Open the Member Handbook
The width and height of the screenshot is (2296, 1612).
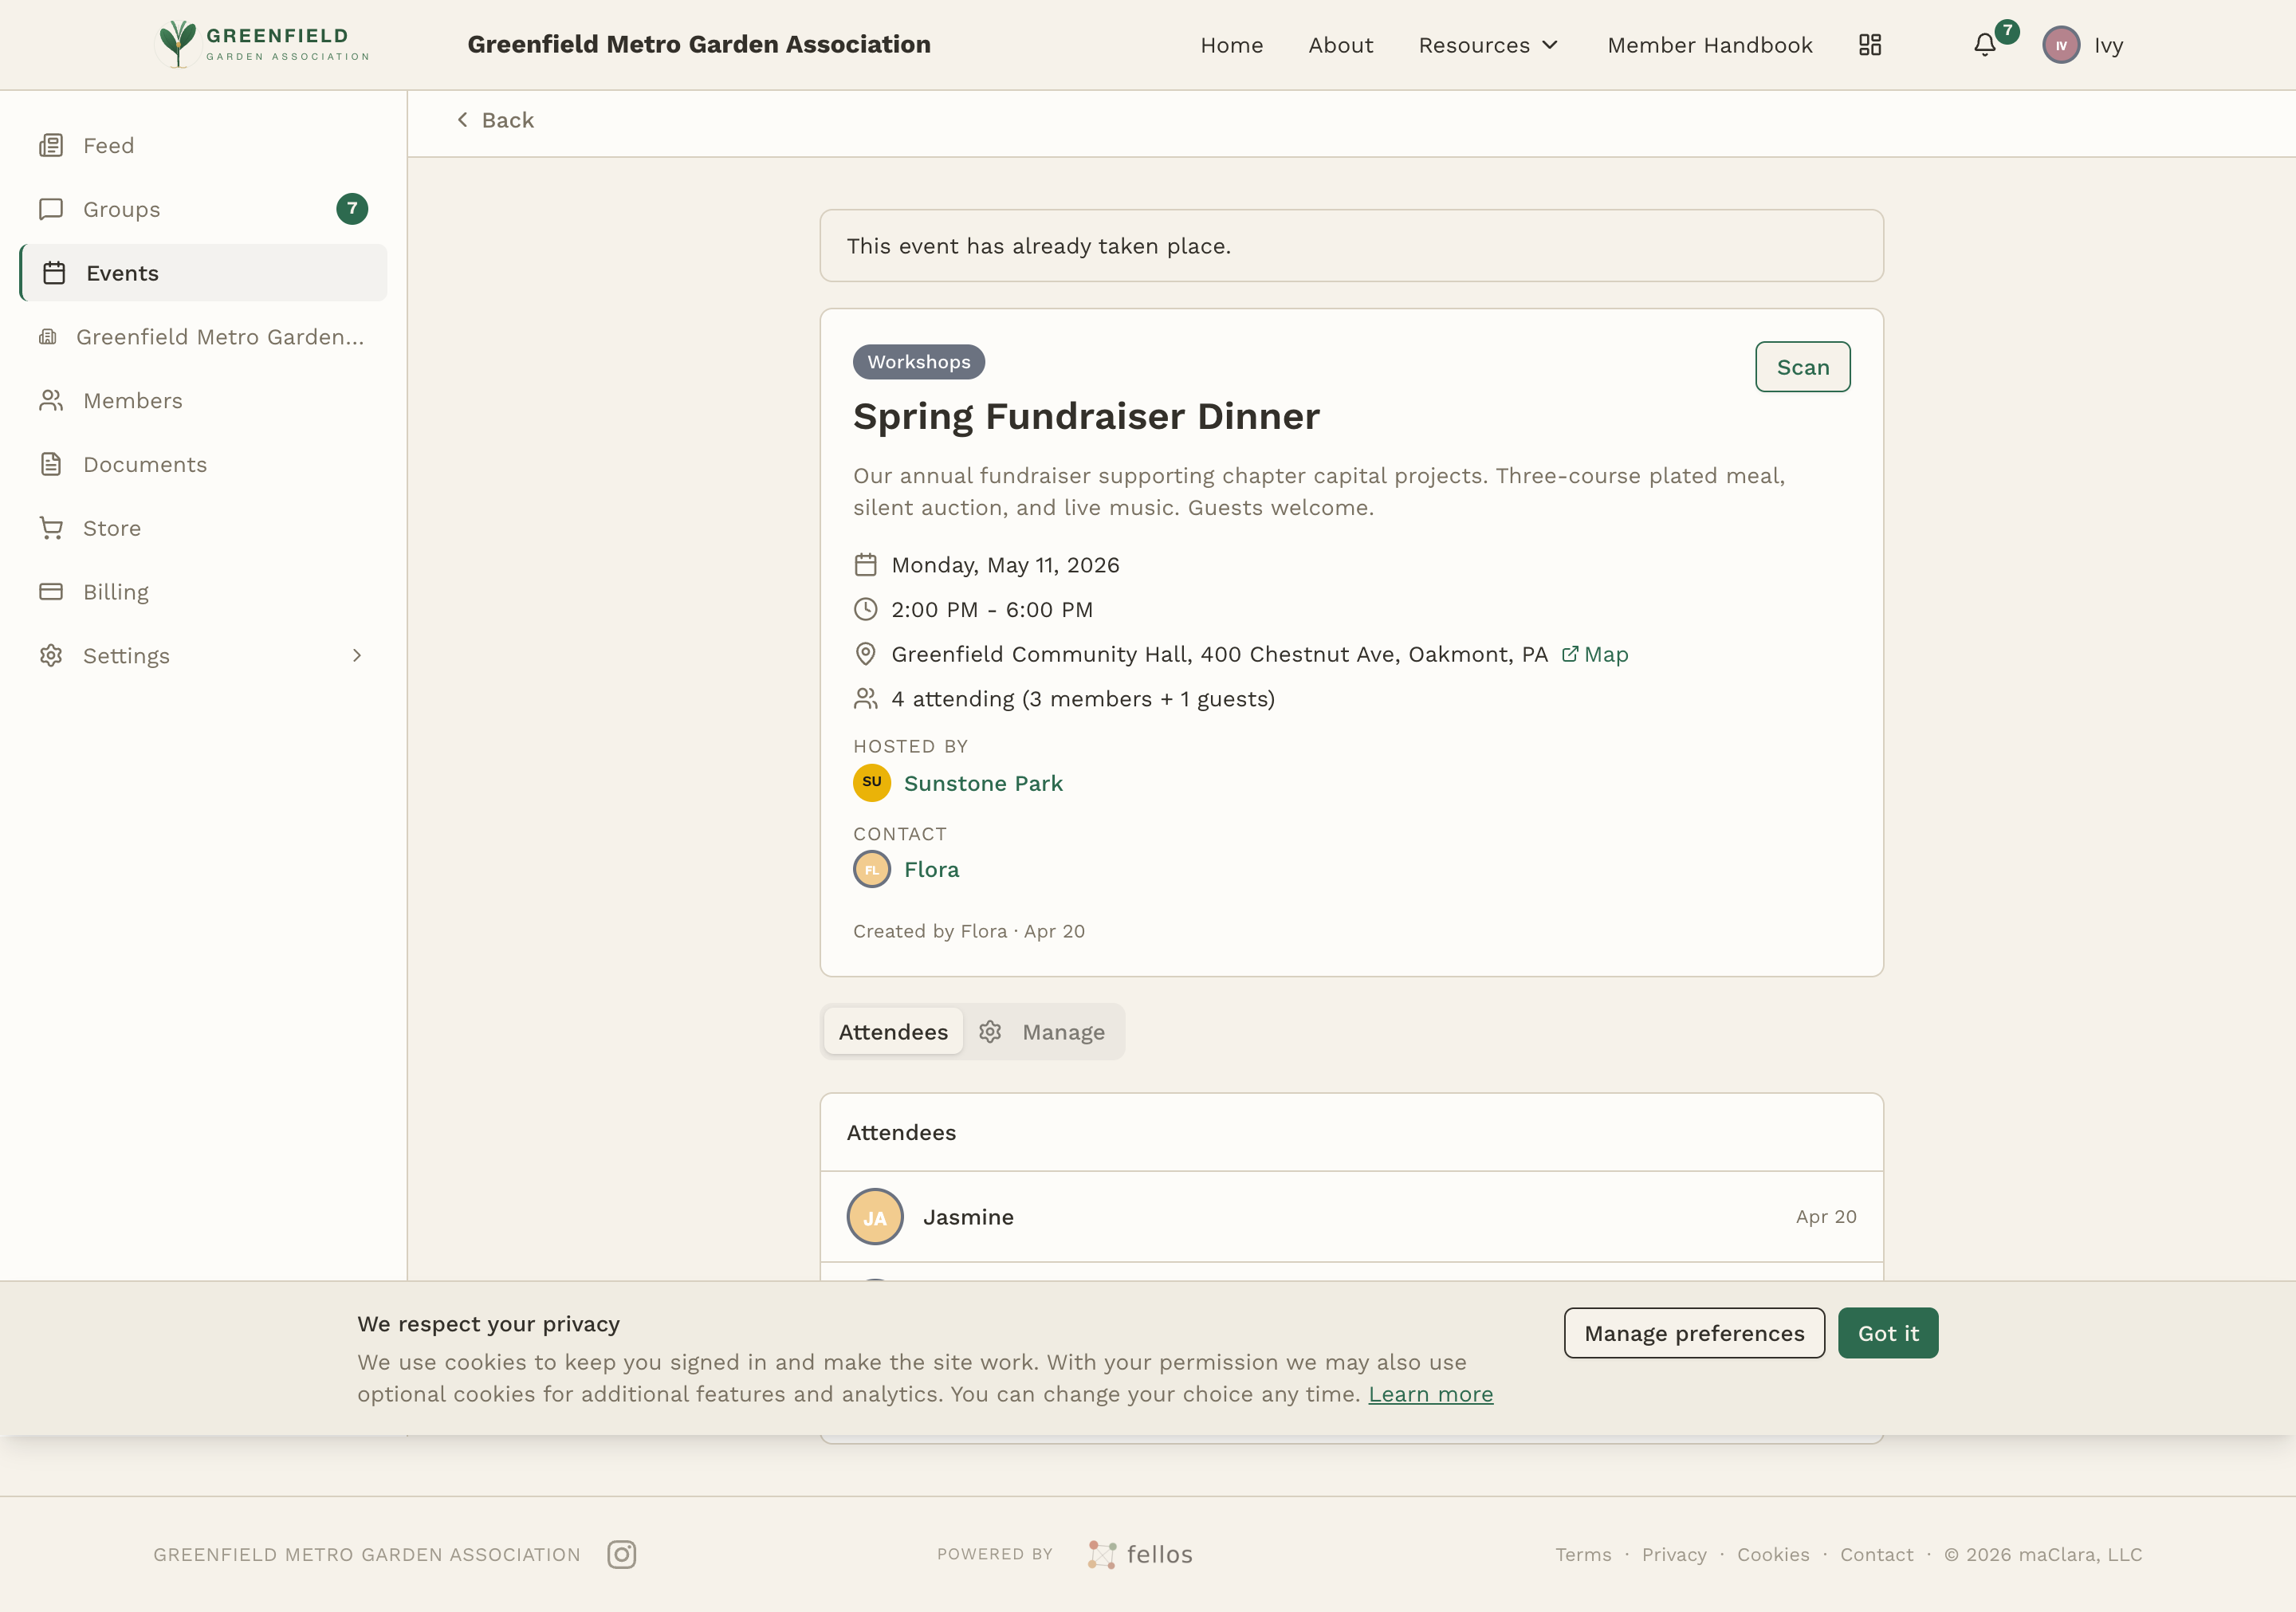(x=1709, y=45)
